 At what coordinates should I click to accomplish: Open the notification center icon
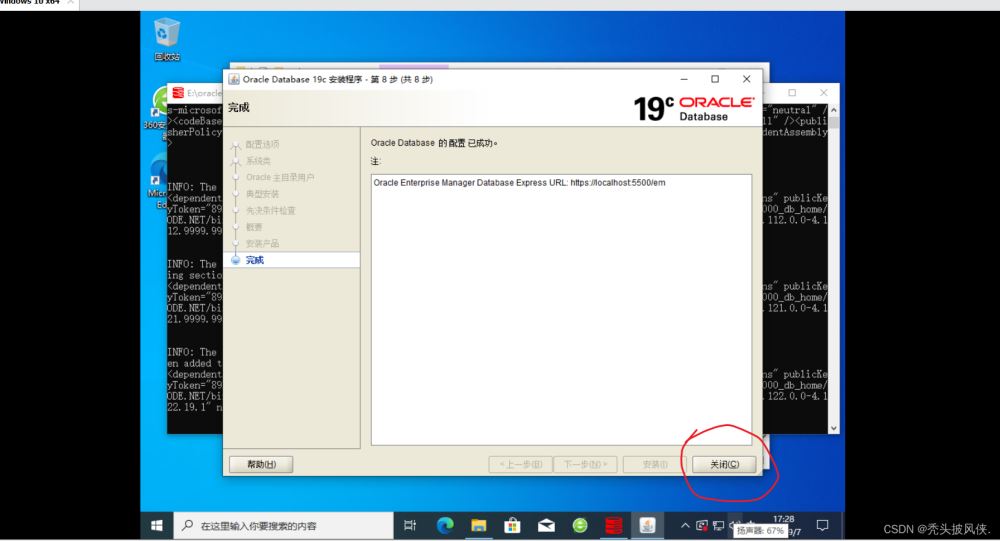pos(822,525)
